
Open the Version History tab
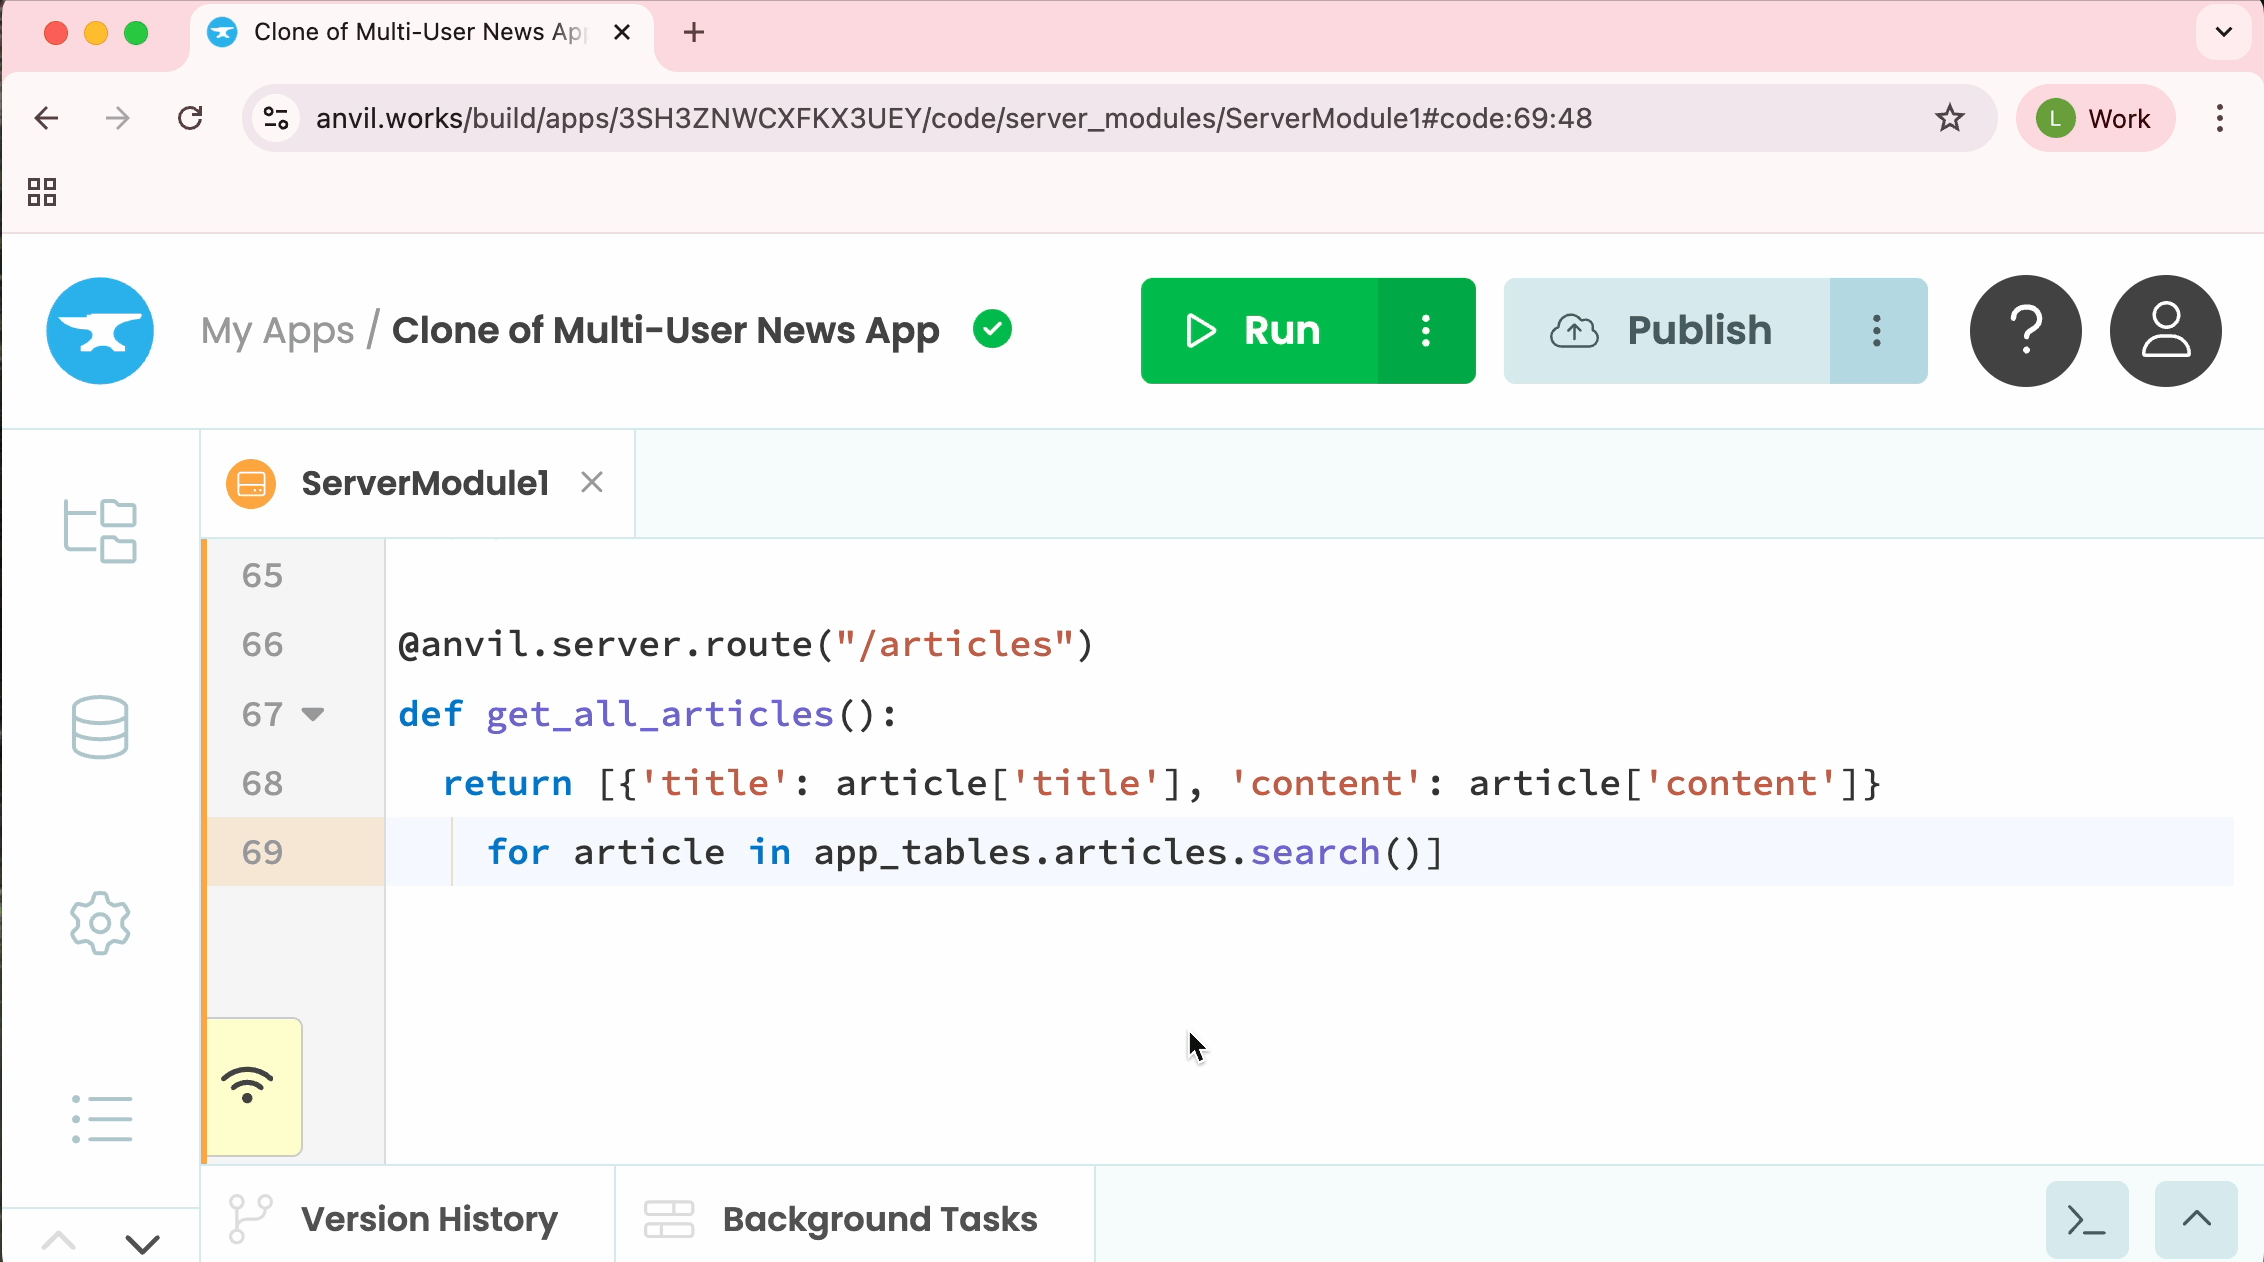[408, 1219]
